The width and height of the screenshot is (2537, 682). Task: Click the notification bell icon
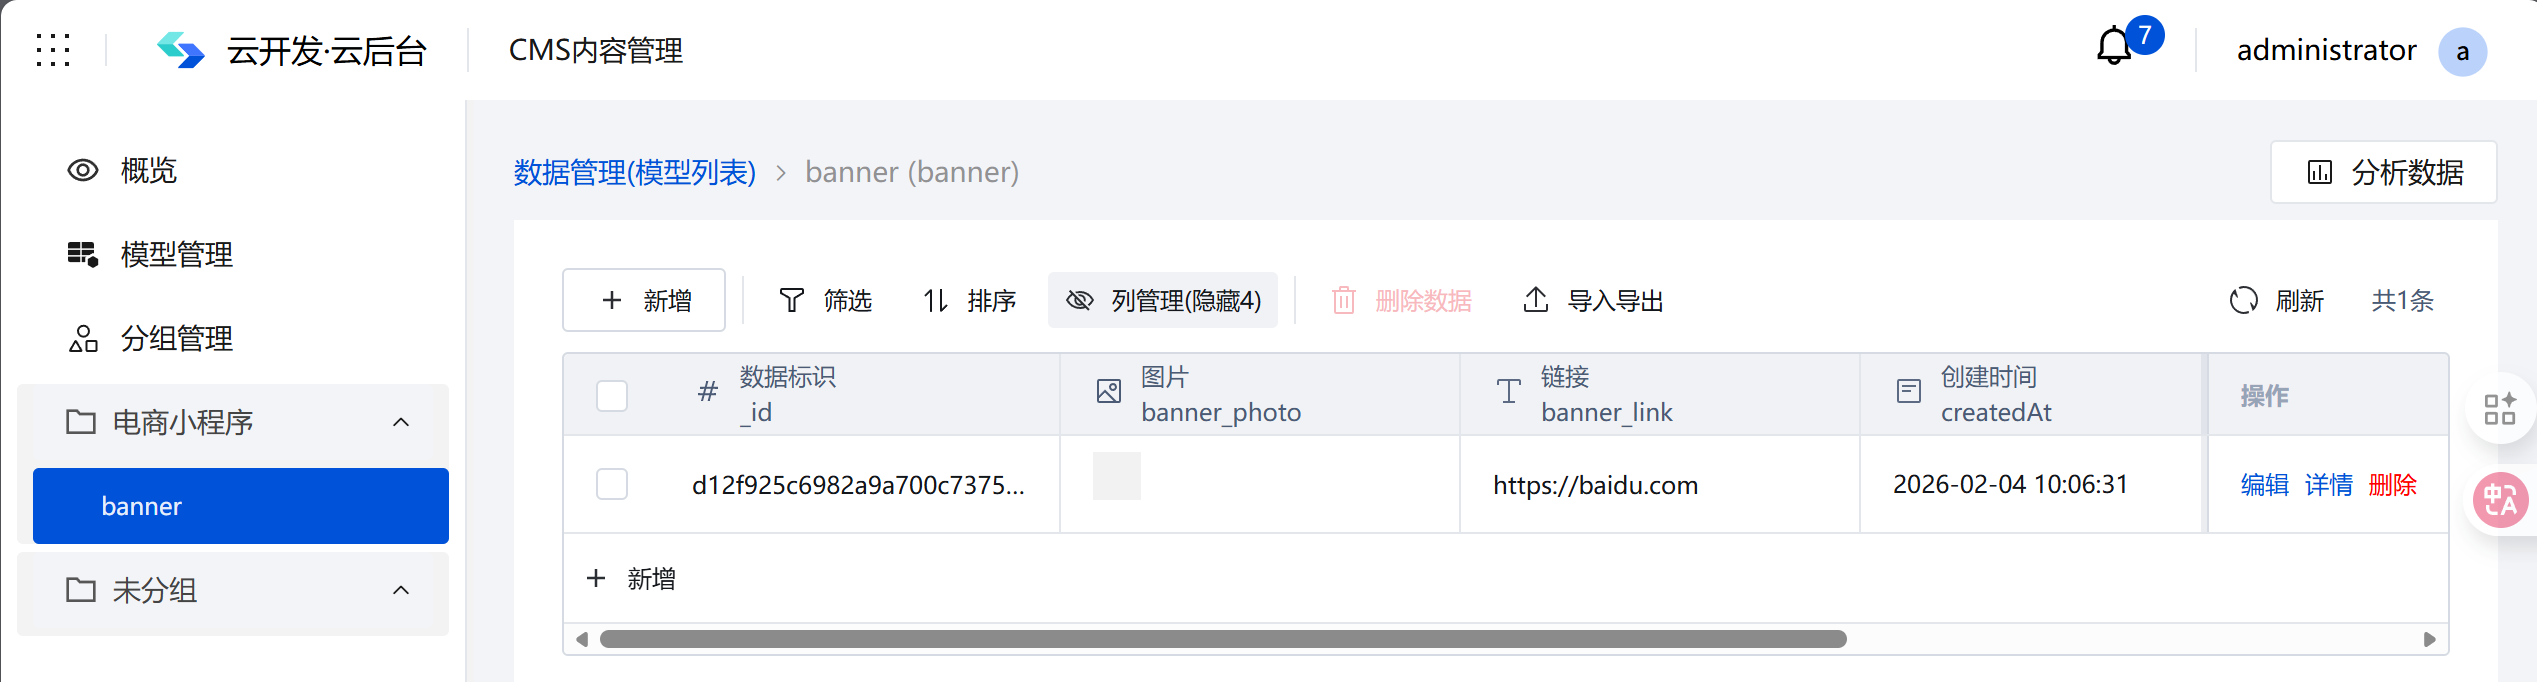(2113, 47)
